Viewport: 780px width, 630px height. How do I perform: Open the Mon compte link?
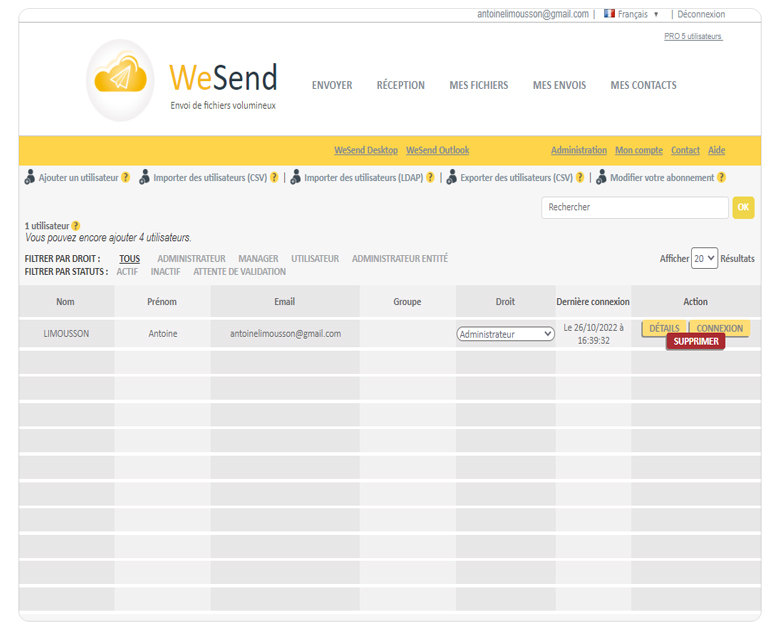(x=639, y=150)
